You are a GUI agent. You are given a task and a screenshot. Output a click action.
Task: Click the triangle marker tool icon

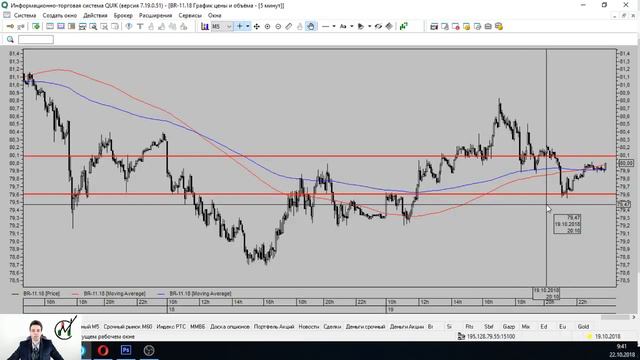(361, 27)
